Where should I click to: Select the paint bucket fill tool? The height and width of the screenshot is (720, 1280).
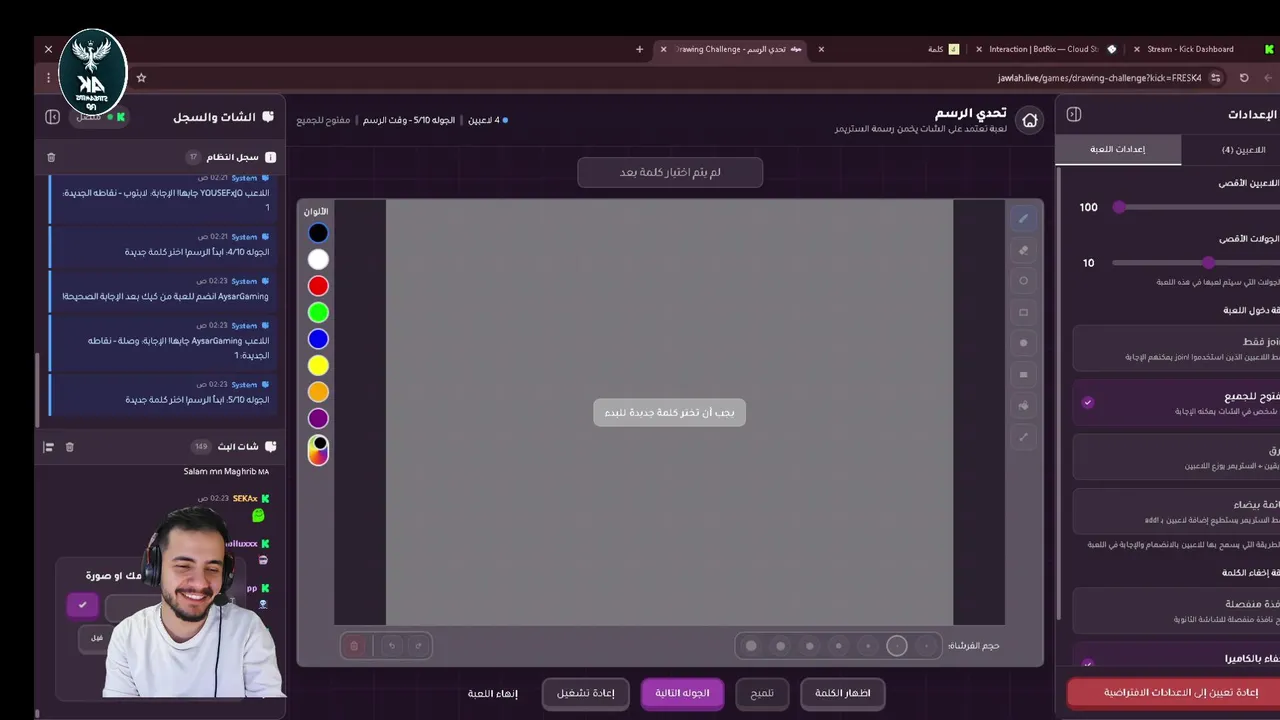click(x=1023, y=406)
